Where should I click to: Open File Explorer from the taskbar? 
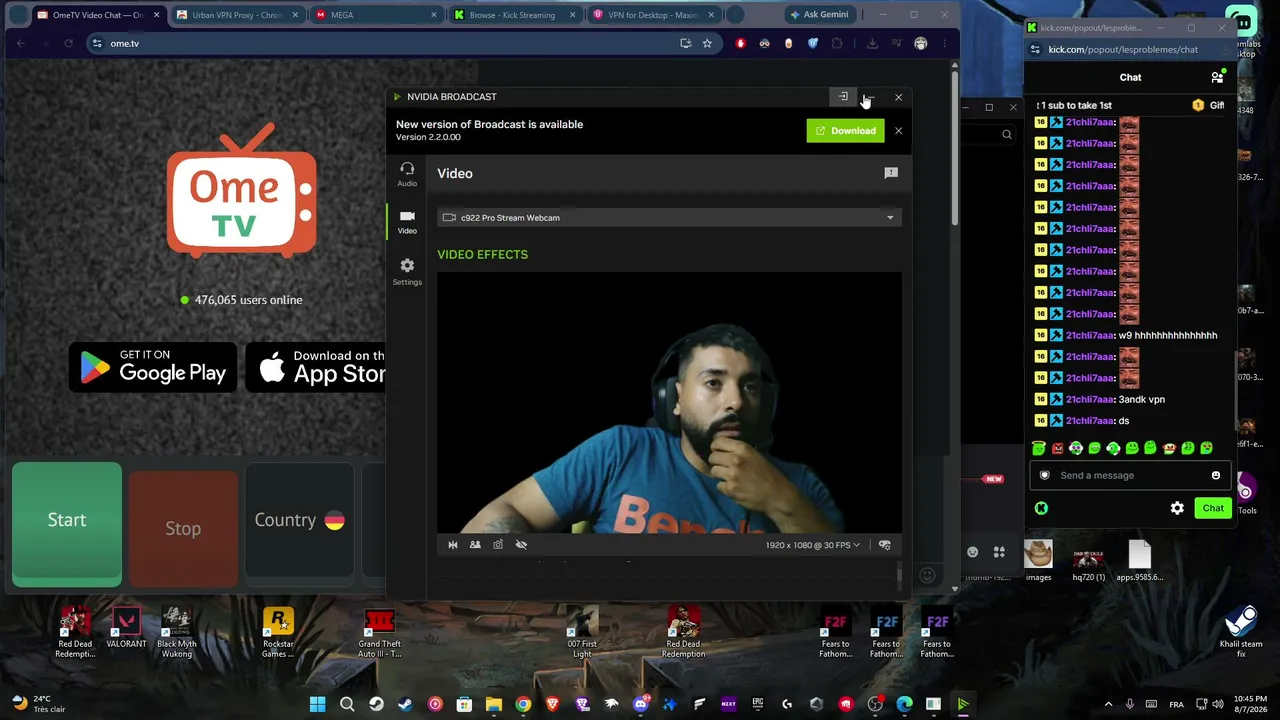[x=494, y=704]
